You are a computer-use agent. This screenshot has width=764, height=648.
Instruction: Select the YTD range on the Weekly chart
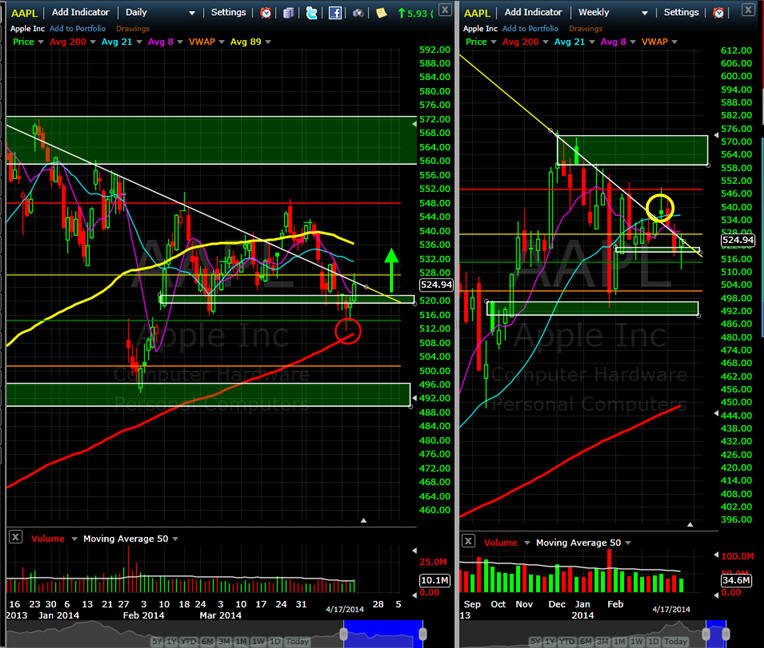point(567,641)
